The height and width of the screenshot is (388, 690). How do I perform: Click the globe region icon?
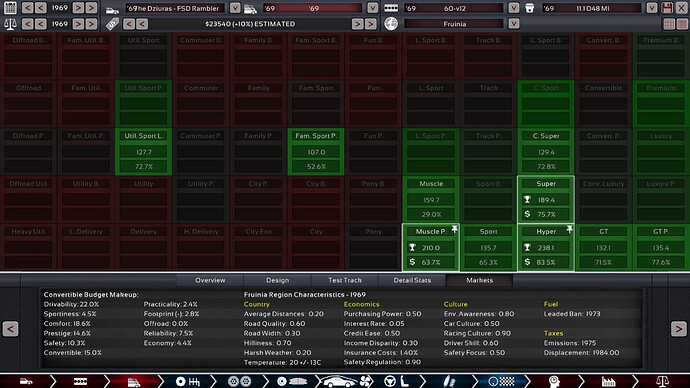(391, 24)
